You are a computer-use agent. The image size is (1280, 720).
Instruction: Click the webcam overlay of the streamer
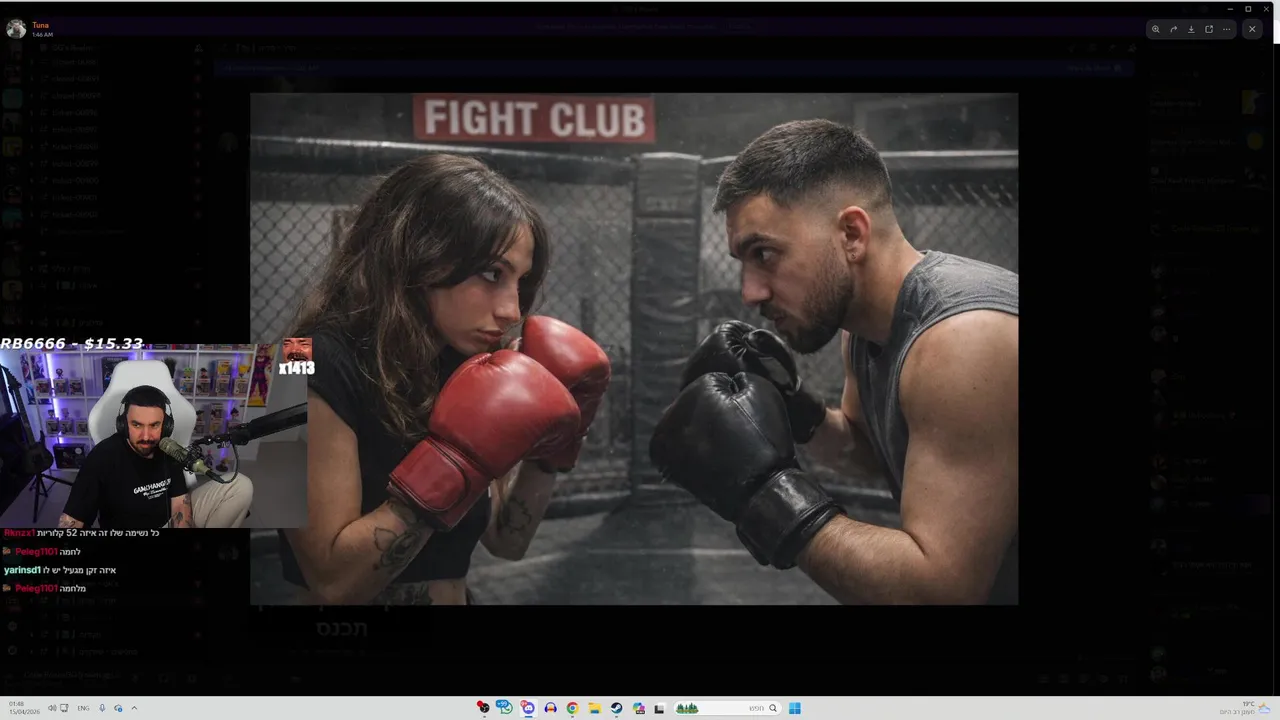(x=153, y=436)
